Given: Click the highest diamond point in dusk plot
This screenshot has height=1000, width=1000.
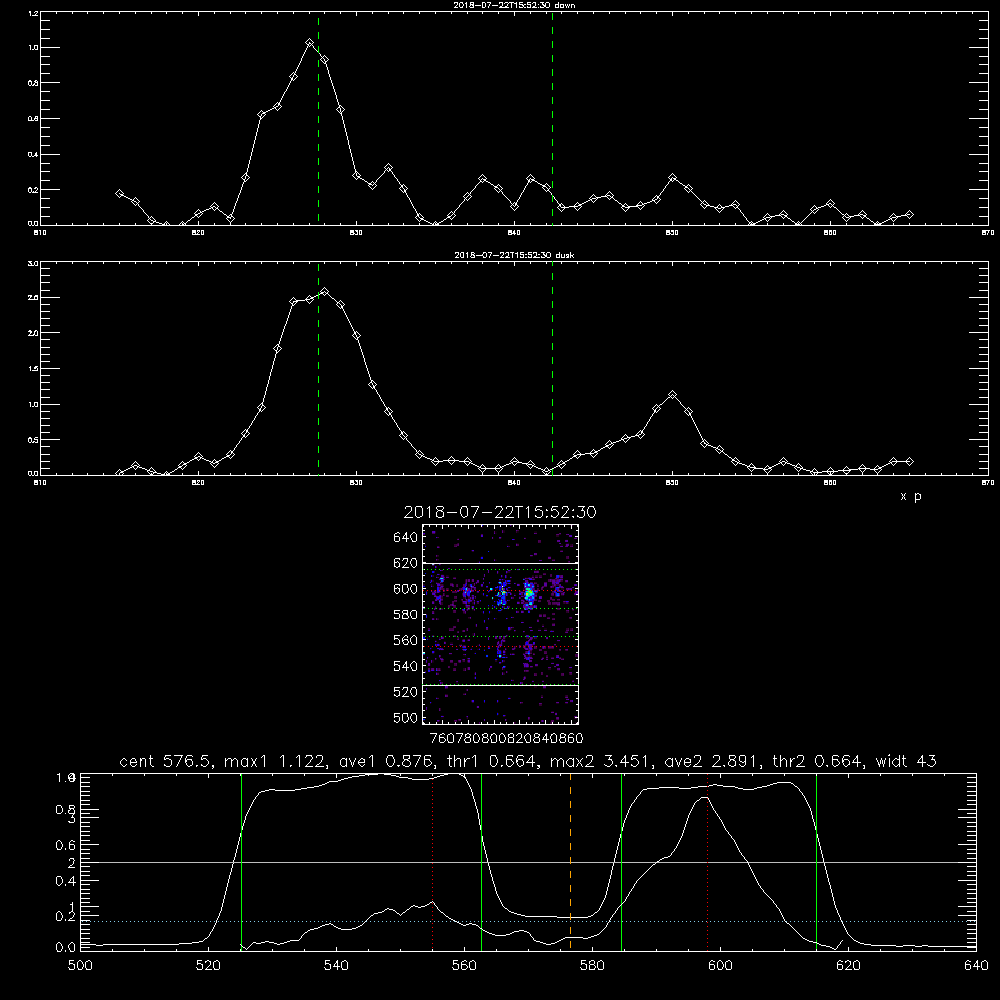Looking at the screenshot, I should (325, 291).
